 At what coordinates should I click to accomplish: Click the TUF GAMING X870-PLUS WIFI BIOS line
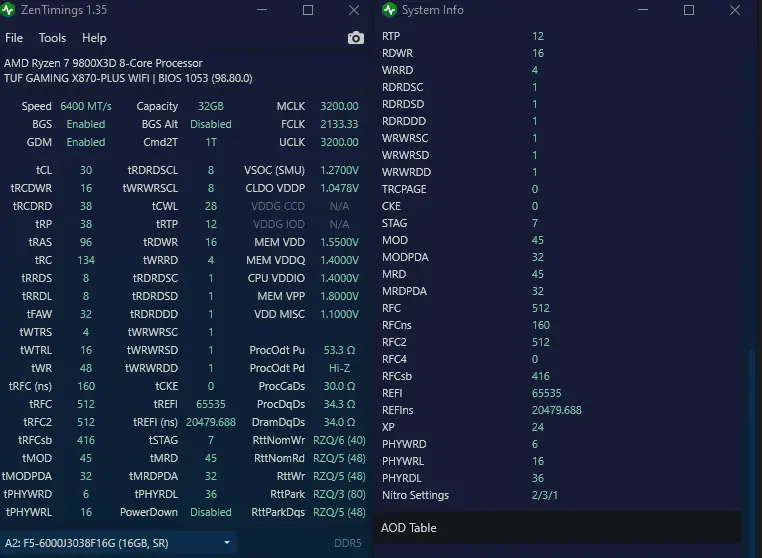point(128,78)
